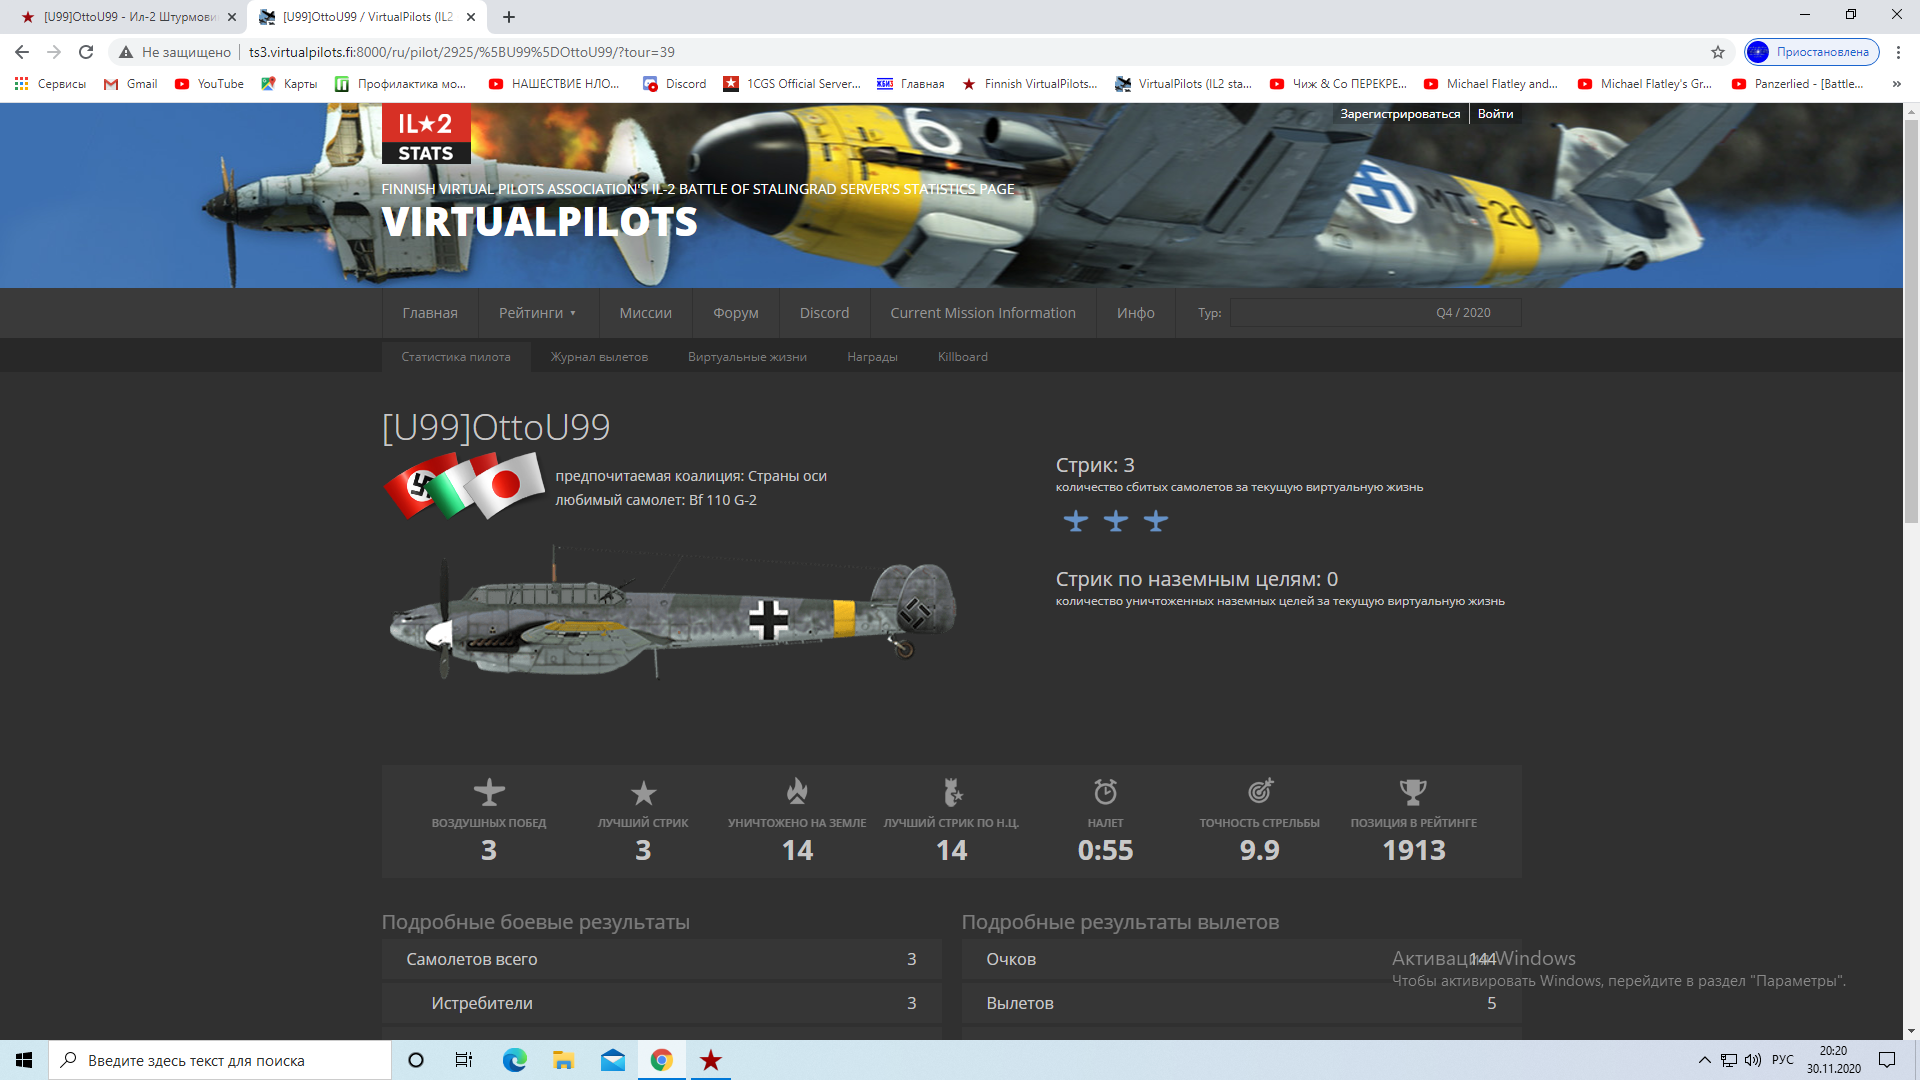Click the Windows search input field
This screenshot has height=1080, width=1920.
point(220,1060)
